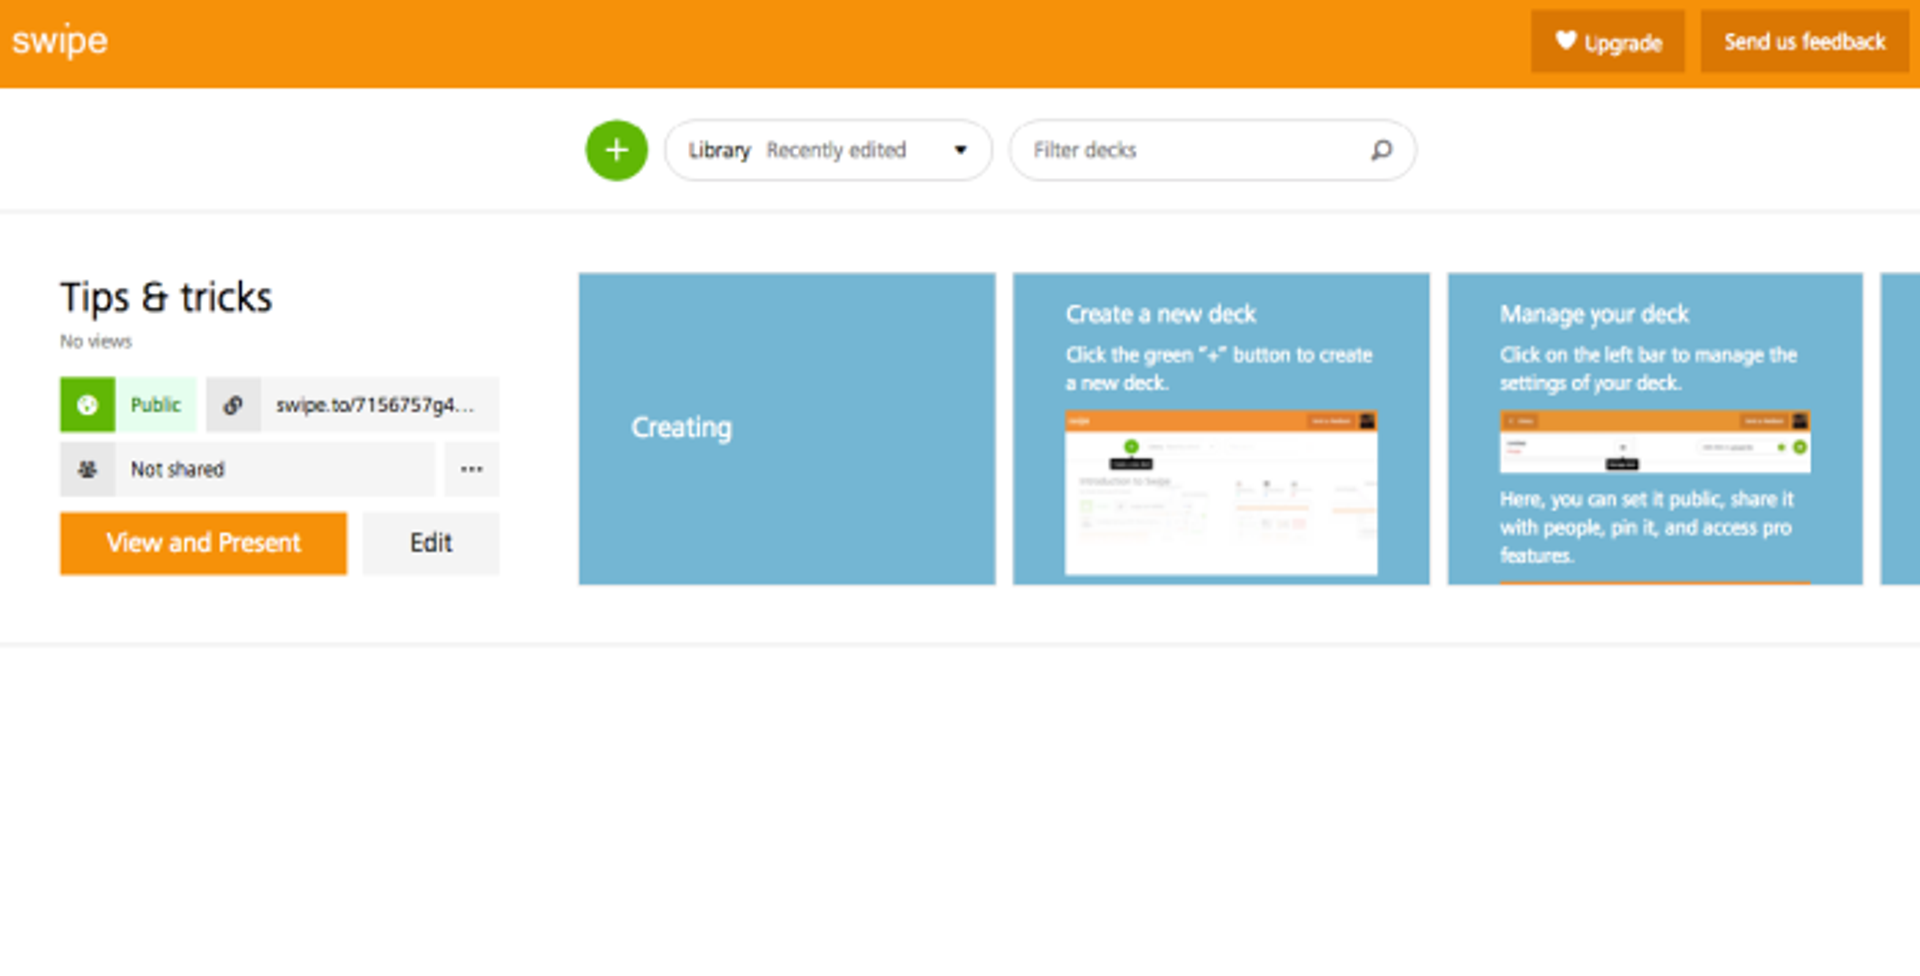Click the No views label
This screenshot has width=1920, height=976.
pyautogui.click(x=96, y=341)
